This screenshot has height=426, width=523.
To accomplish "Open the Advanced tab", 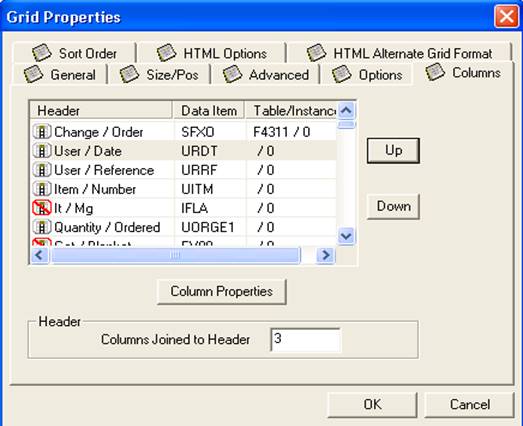I will click(x=266, y=74).
